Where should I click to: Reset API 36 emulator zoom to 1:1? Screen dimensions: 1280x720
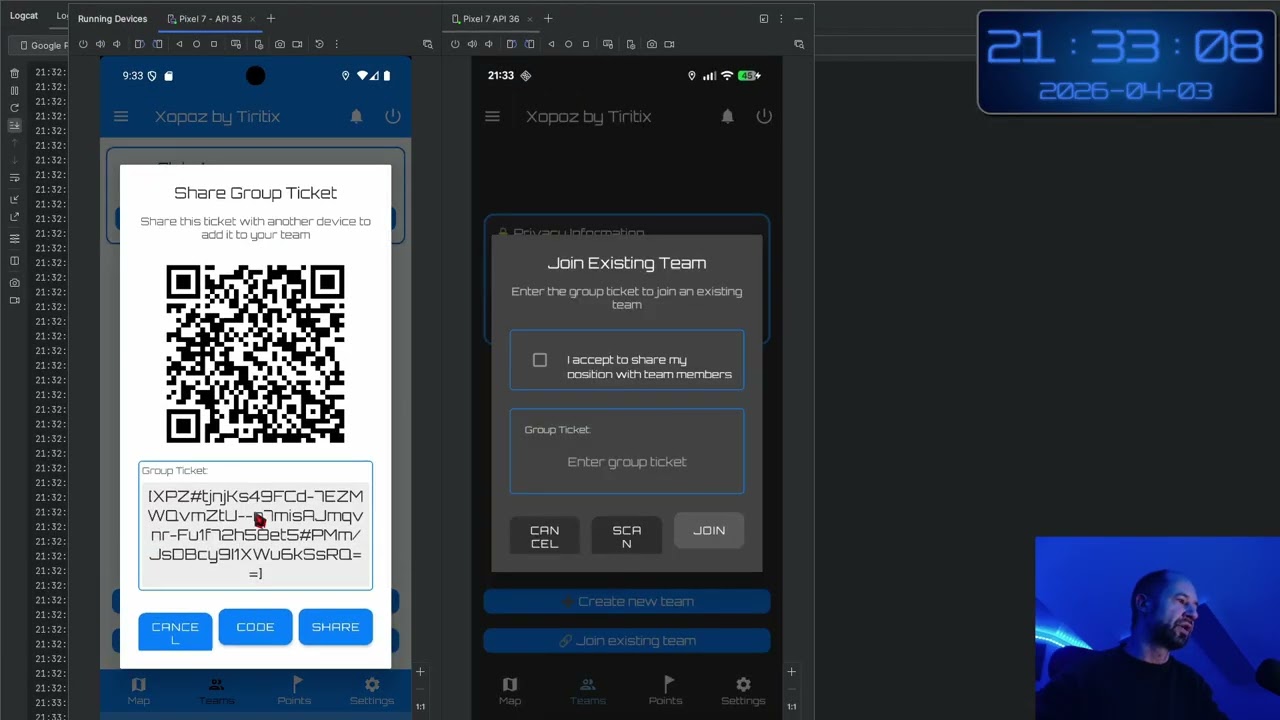pos(791,707)
